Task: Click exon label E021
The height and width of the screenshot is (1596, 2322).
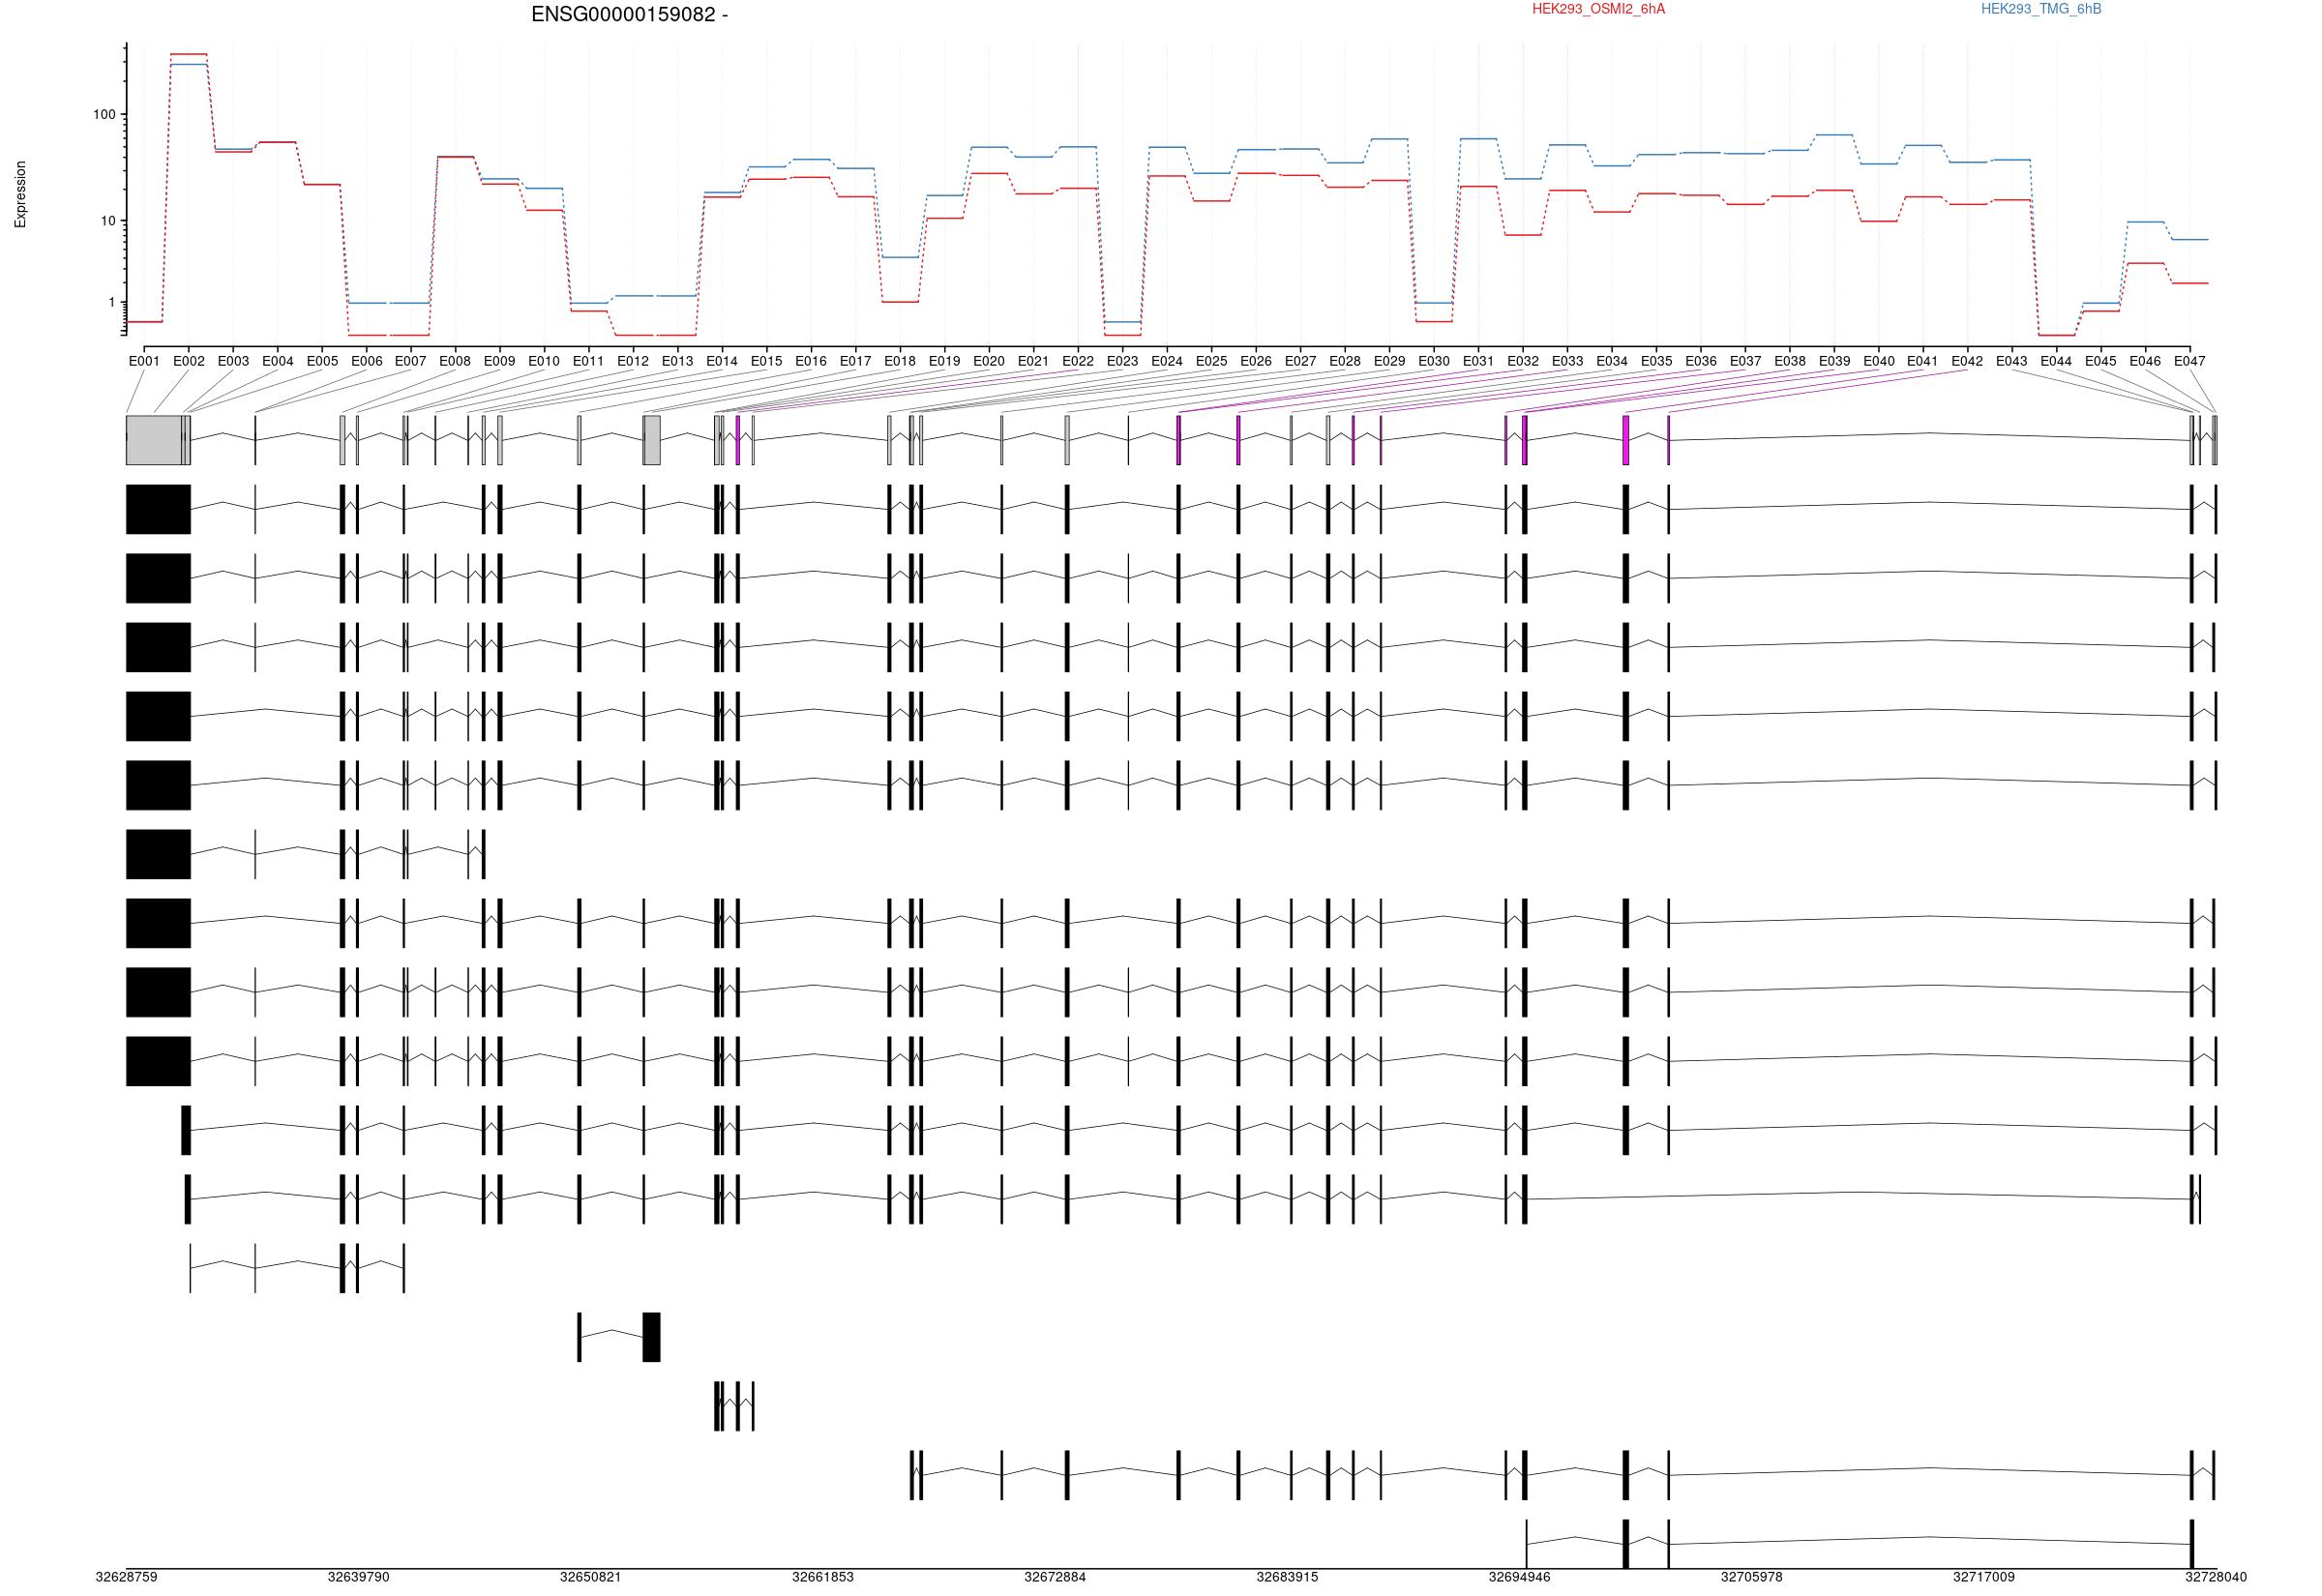Action: 1034,361
